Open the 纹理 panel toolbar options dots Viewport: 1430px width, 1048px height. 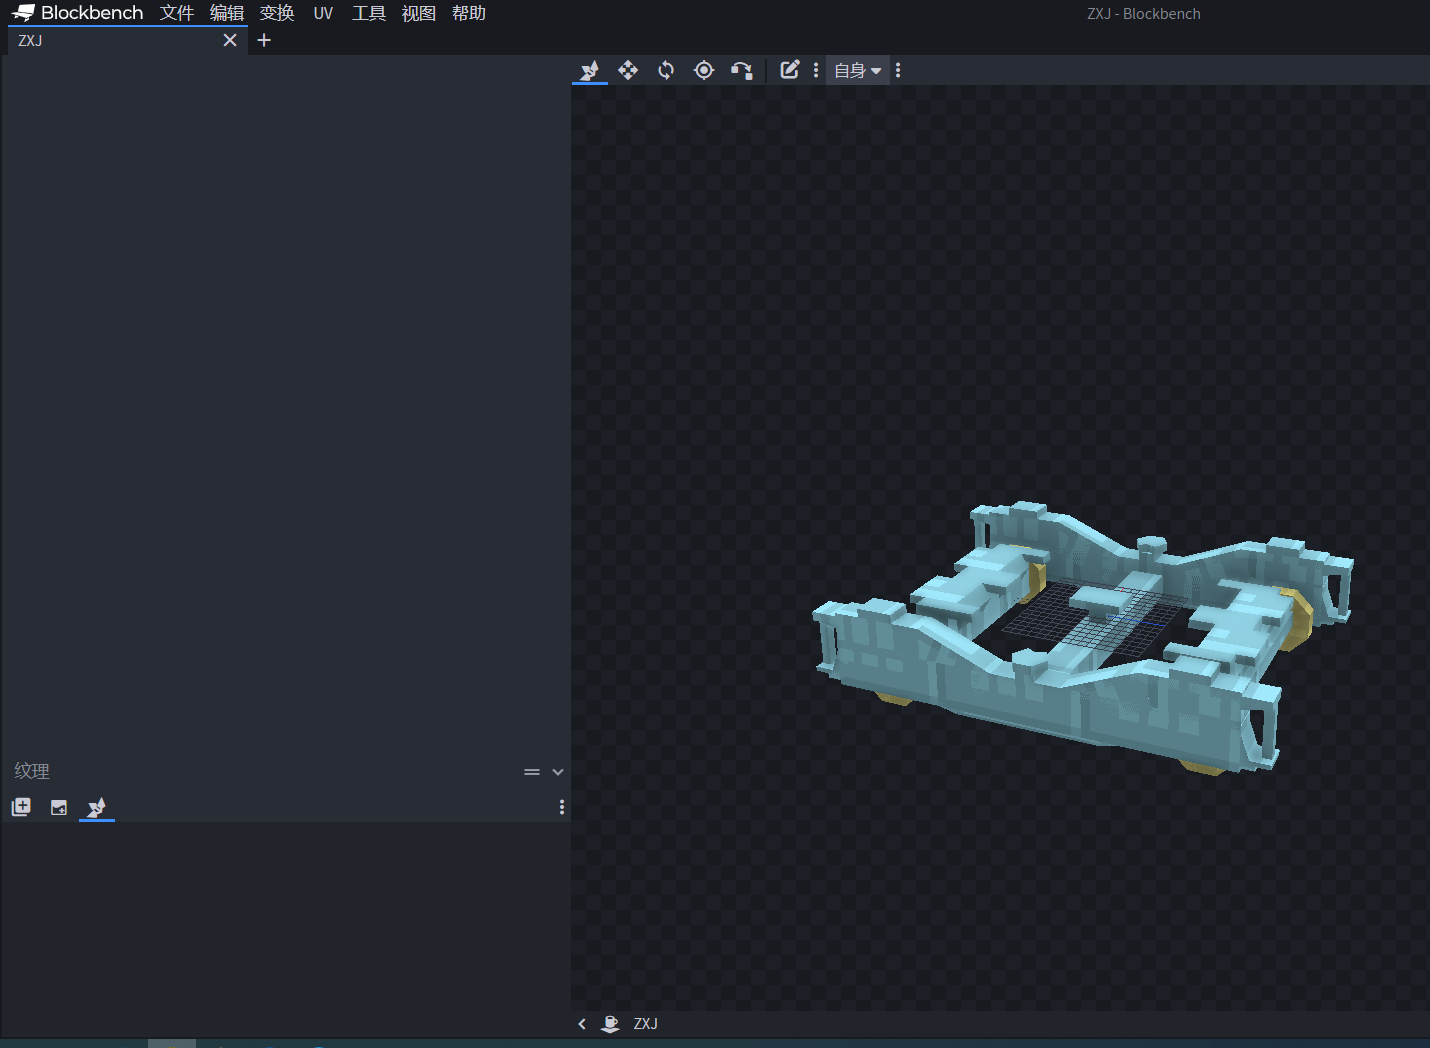562,807
